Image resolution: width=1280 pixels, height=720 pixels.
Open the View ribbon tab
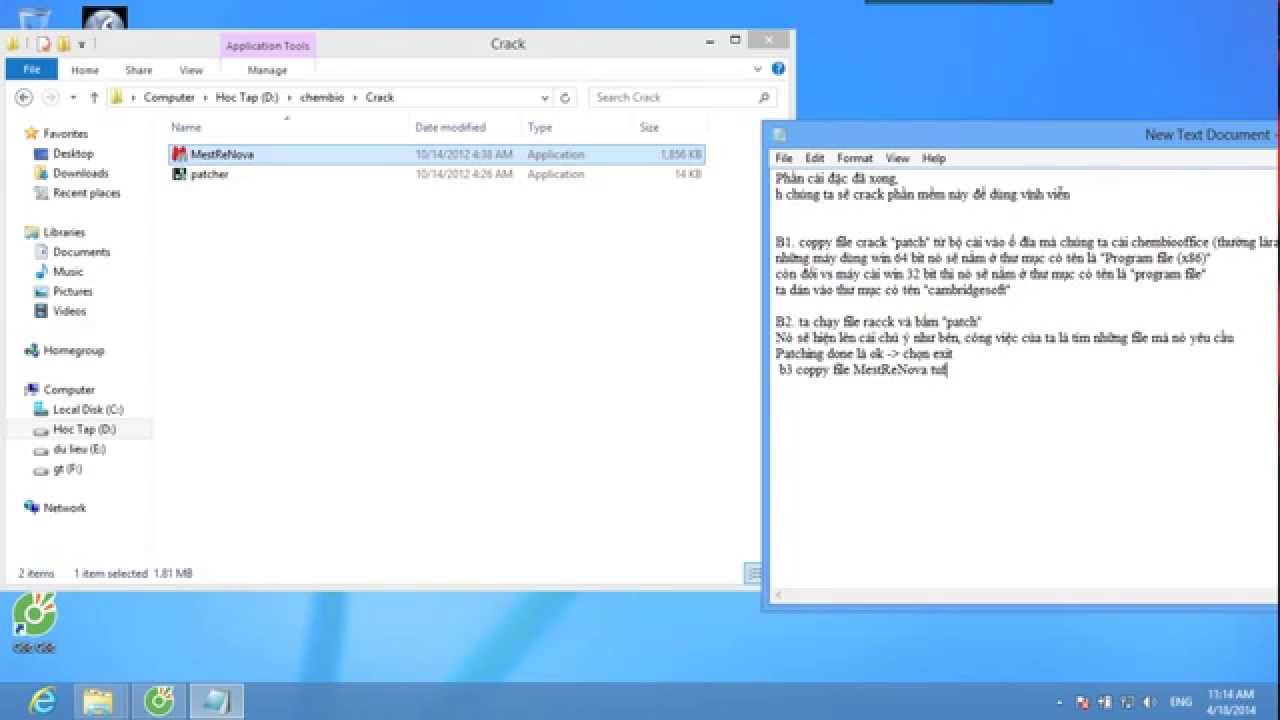point(191,70)
